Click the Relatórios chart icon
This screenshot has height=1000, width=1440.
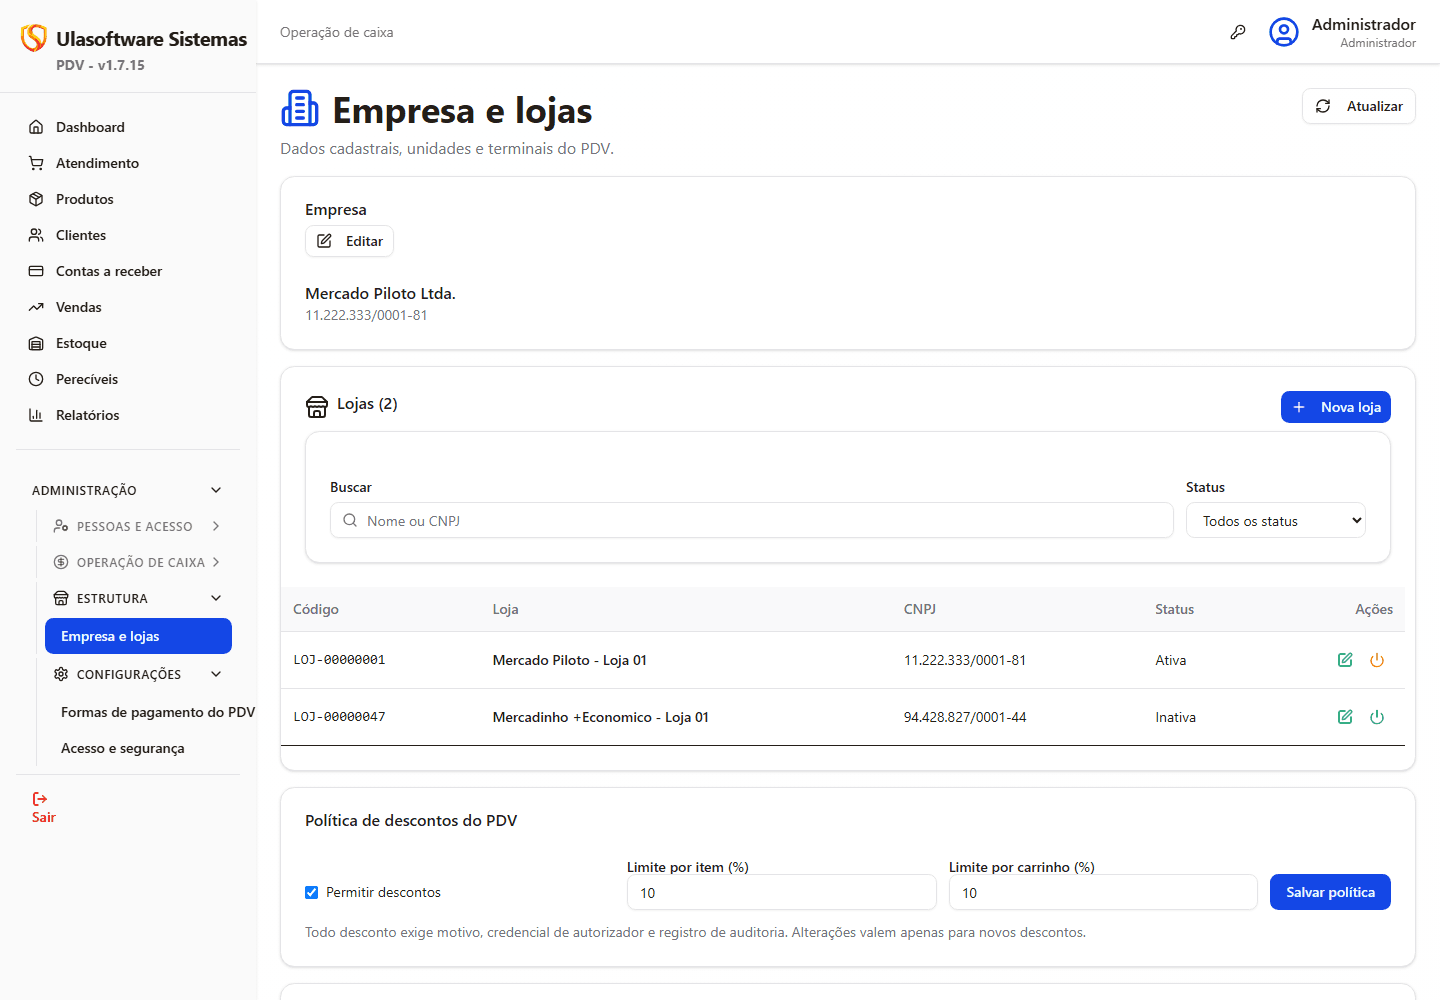36,415
